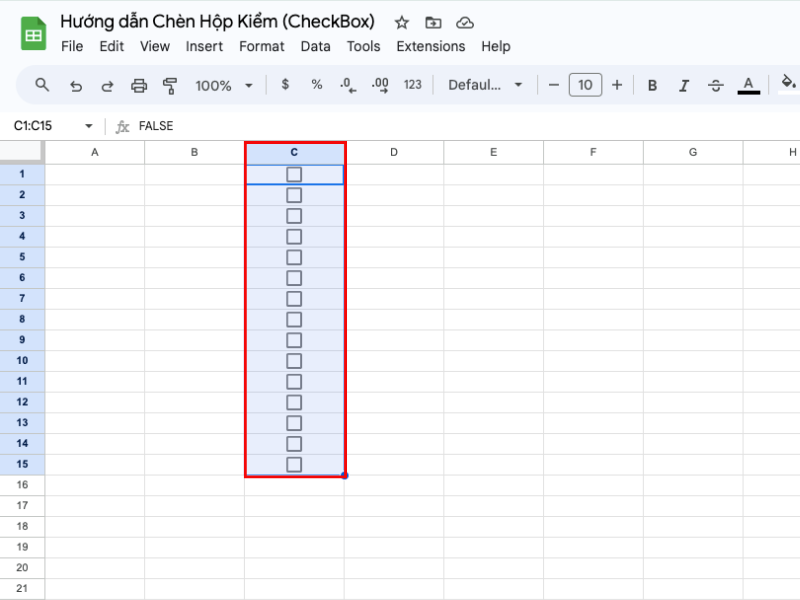
Task: Print the spreadsheet
Action: [x=139, y=85]
